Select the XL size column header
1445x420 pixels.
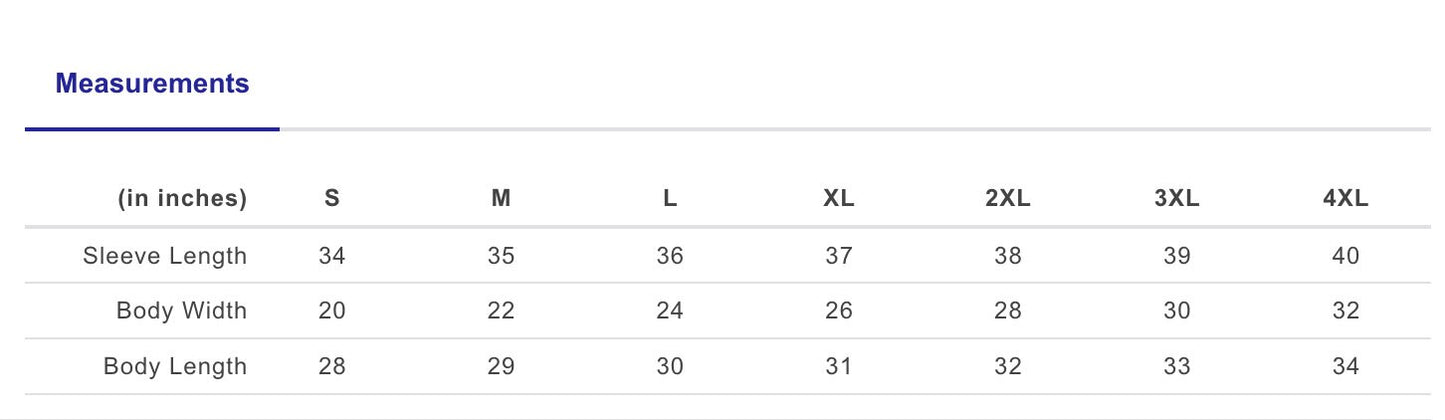click(839, 198)
